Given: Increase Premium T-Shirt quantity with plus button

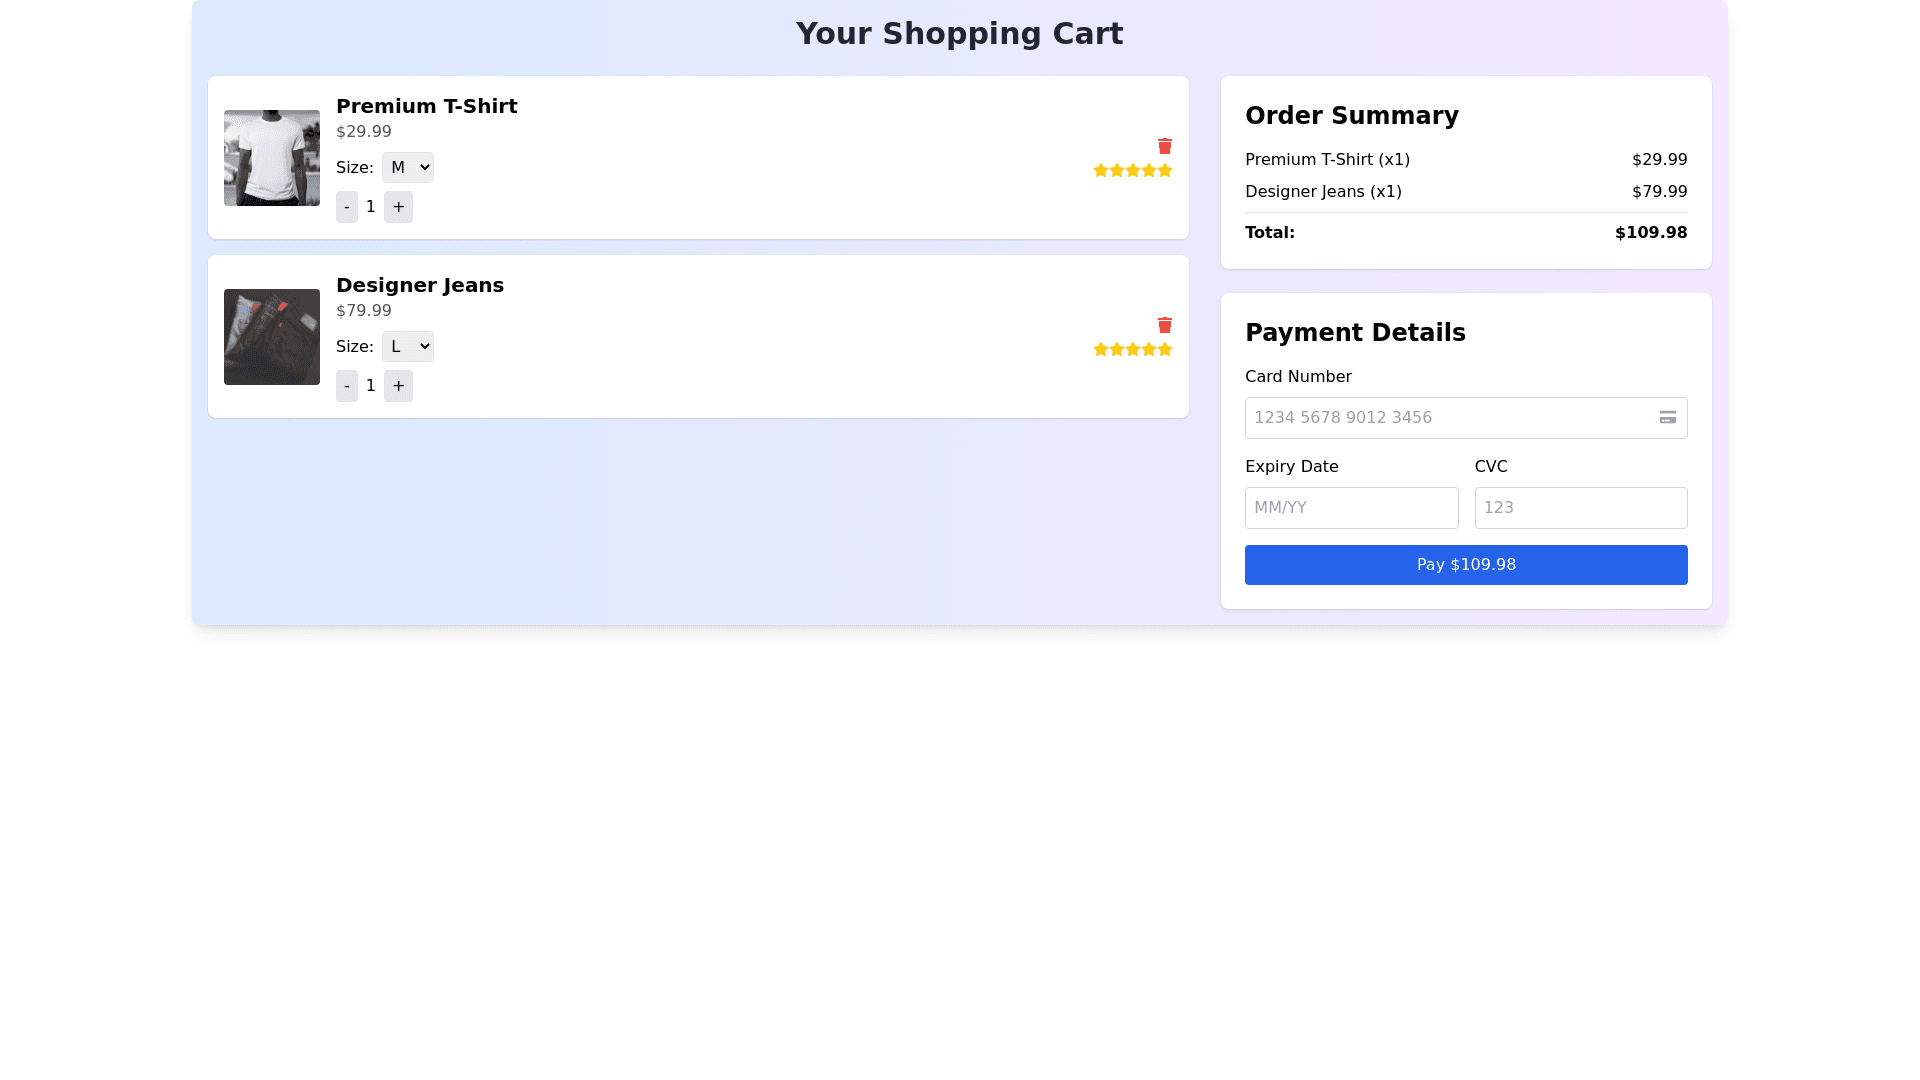Looking at the screenshot, I should point(398,207).
